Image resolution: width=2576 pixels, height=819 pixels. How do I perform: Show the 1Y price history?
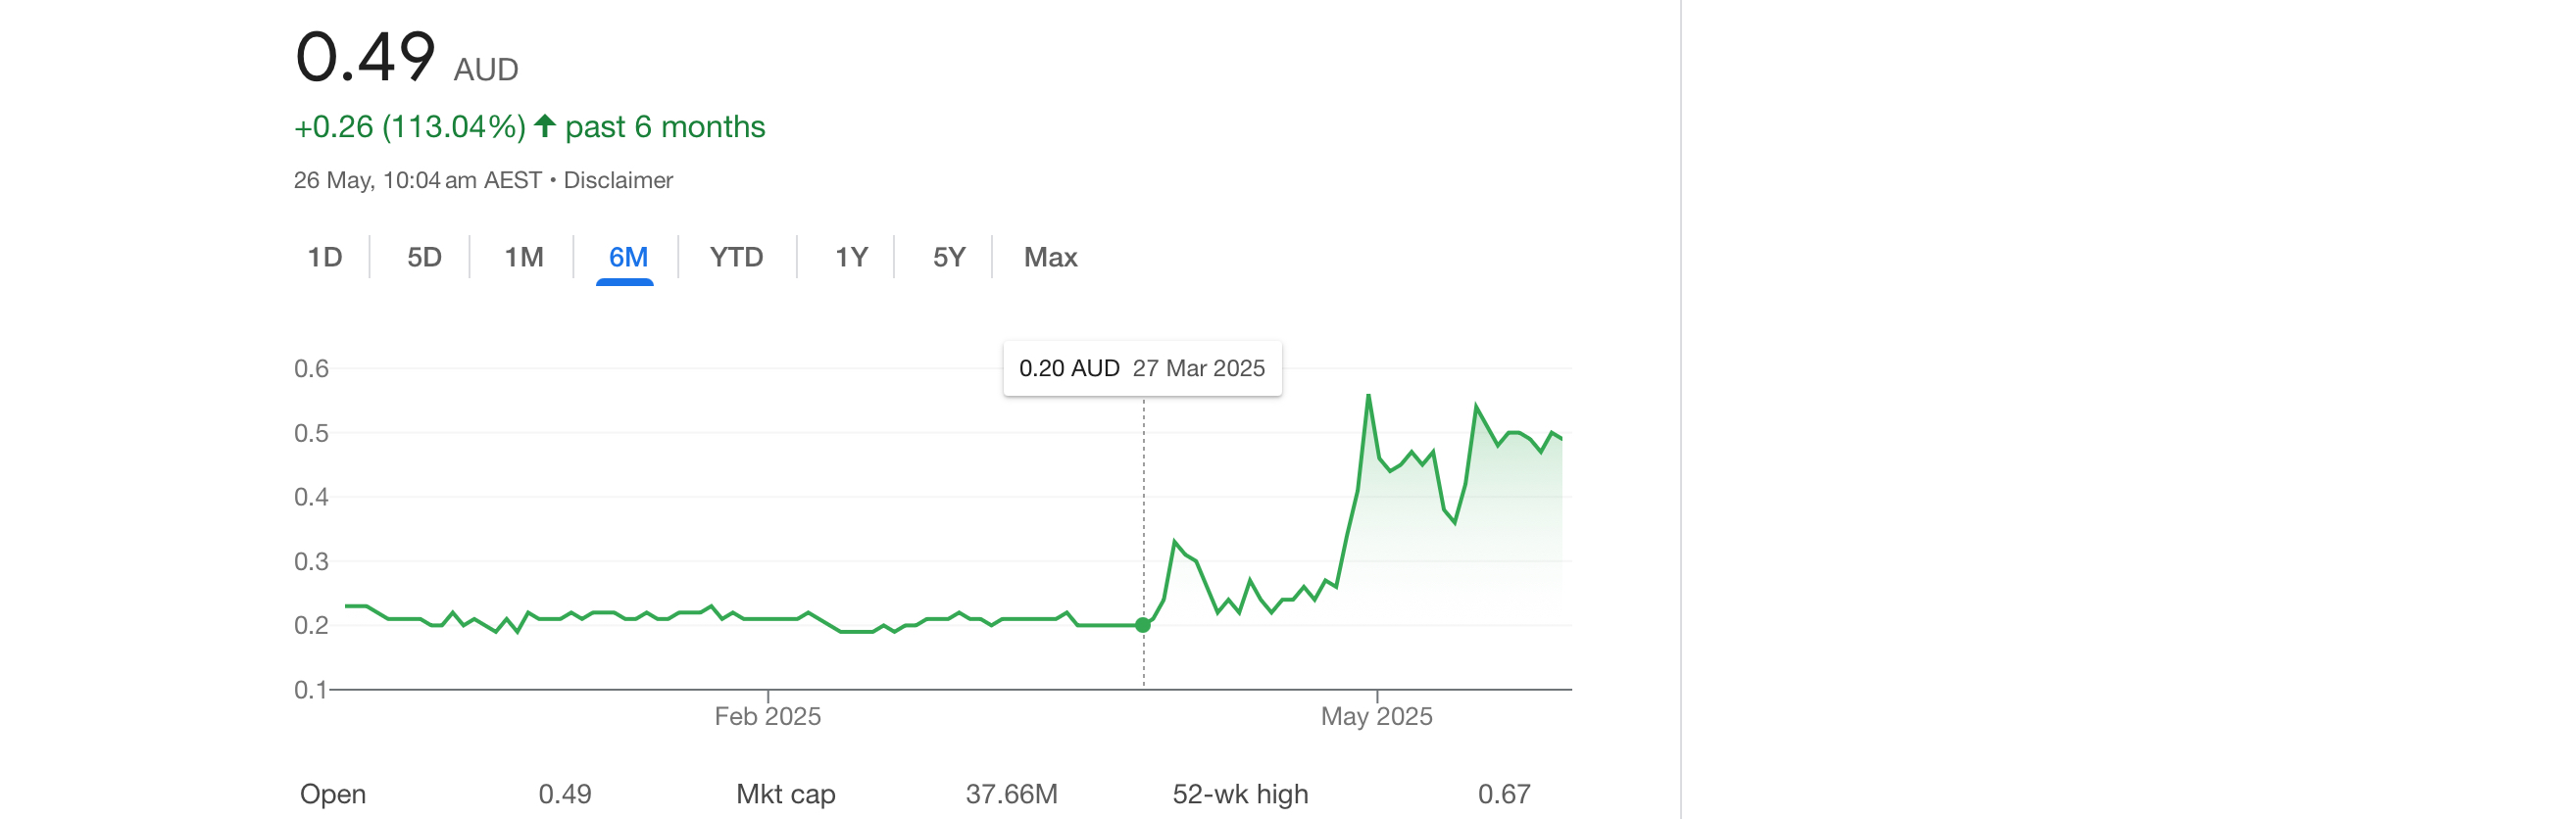(851, 258)
